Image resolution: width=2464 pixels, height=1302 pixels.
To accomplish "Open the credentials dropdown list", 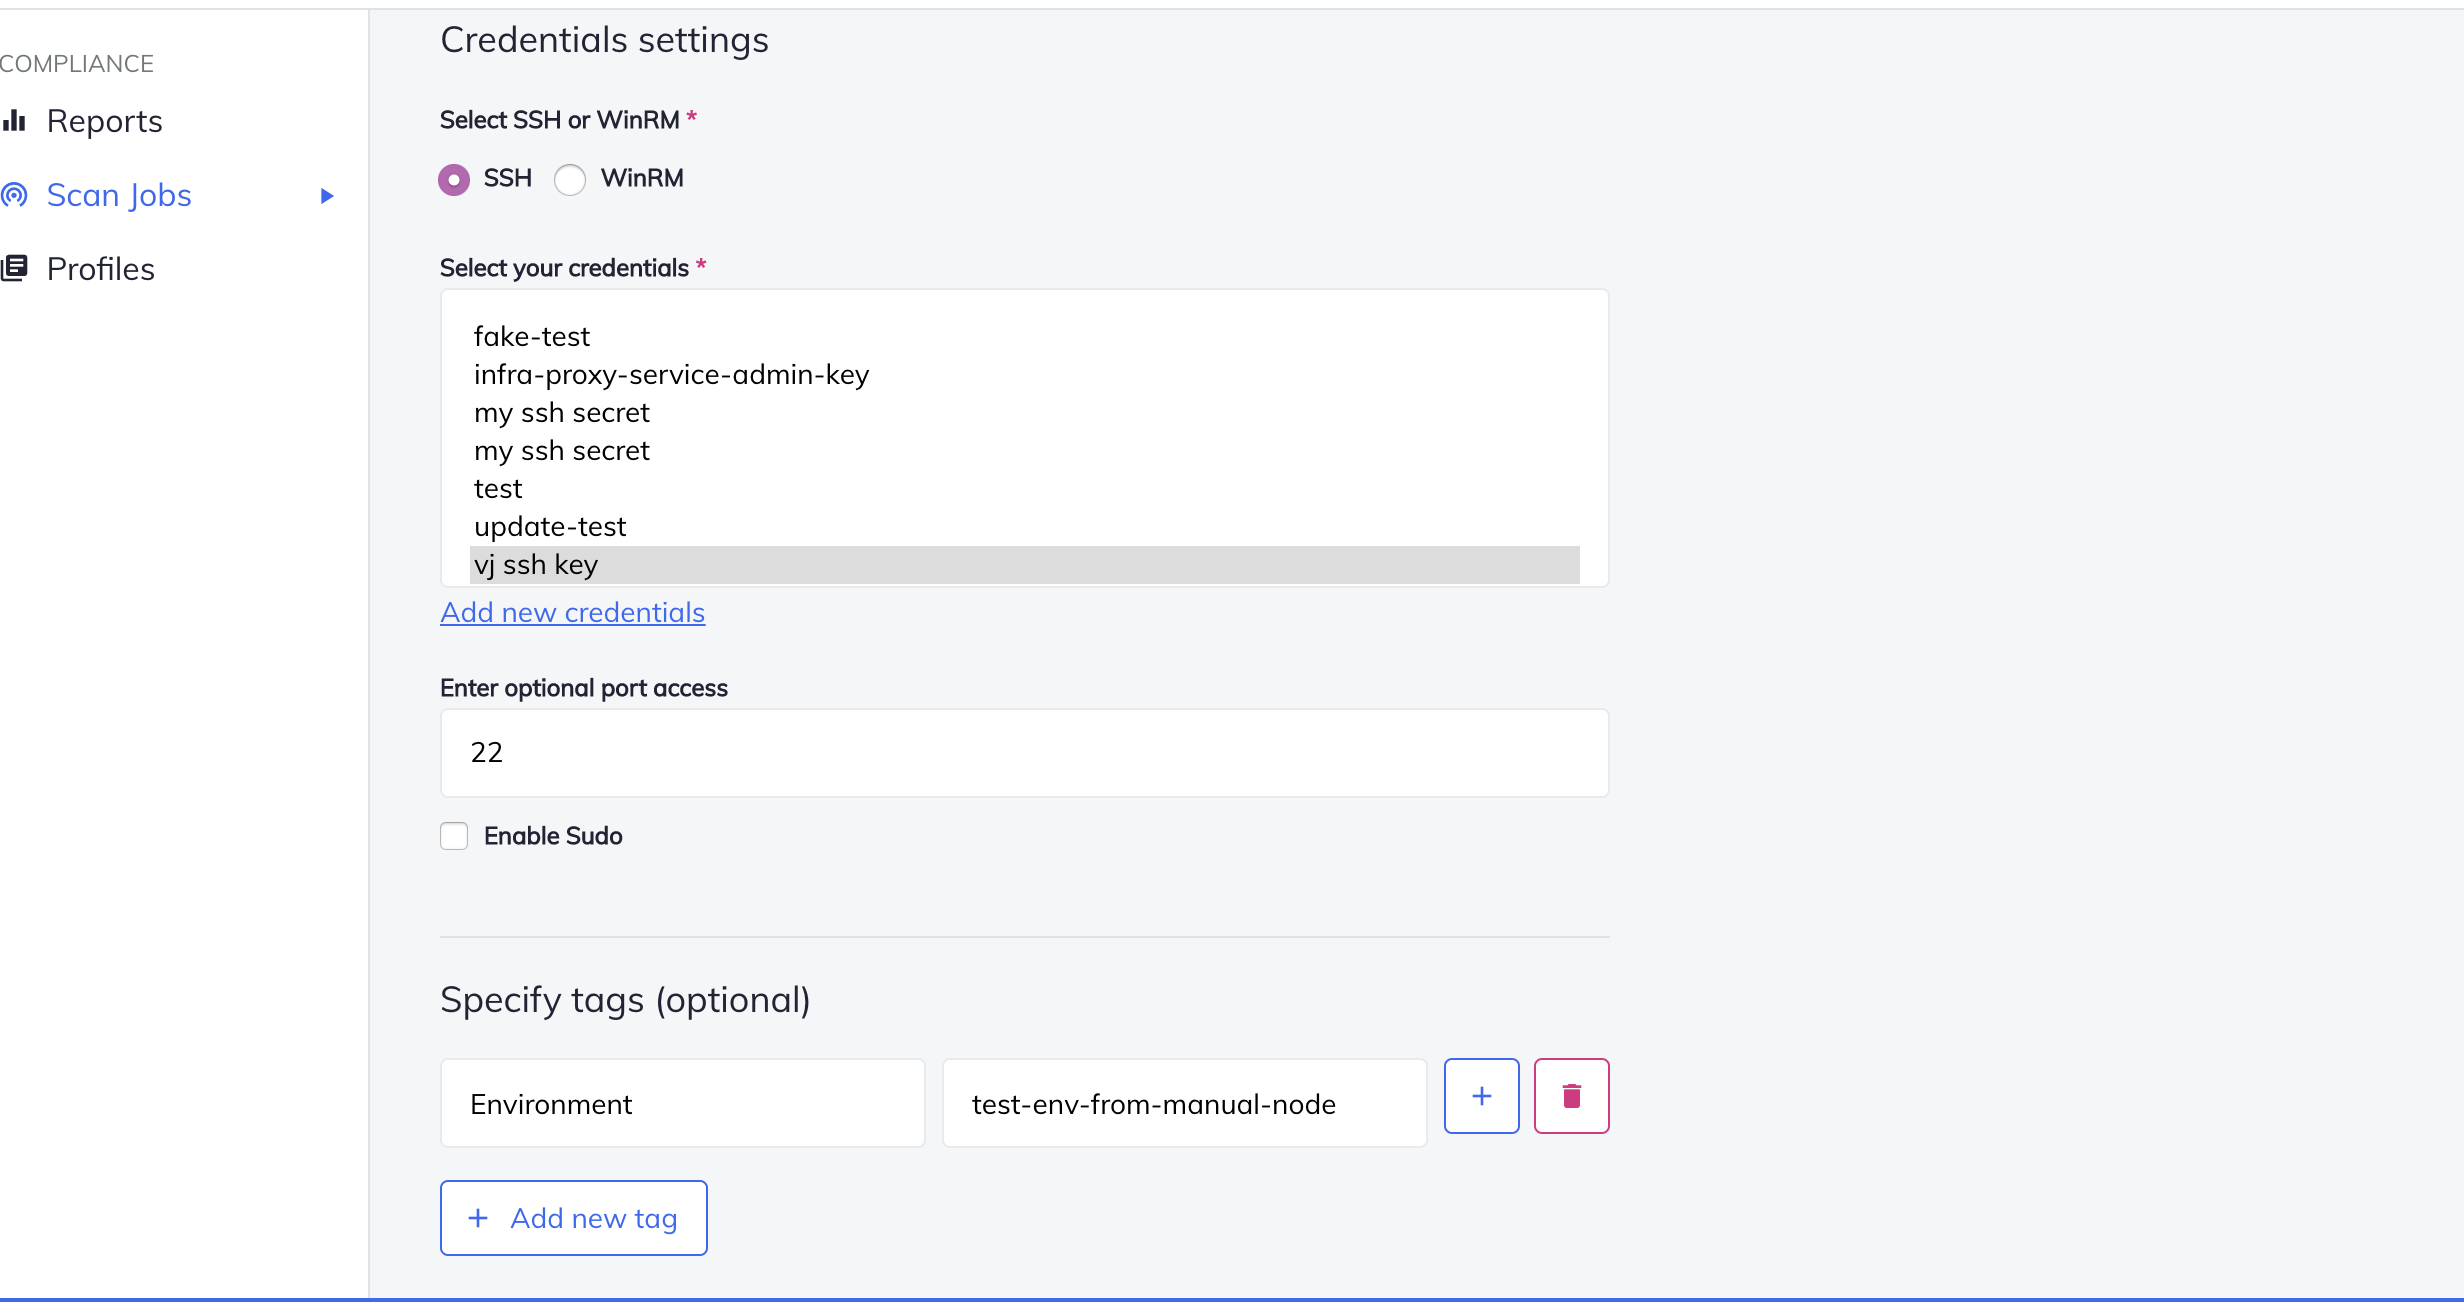I will pyautogui.click(x=1023, y=438).
